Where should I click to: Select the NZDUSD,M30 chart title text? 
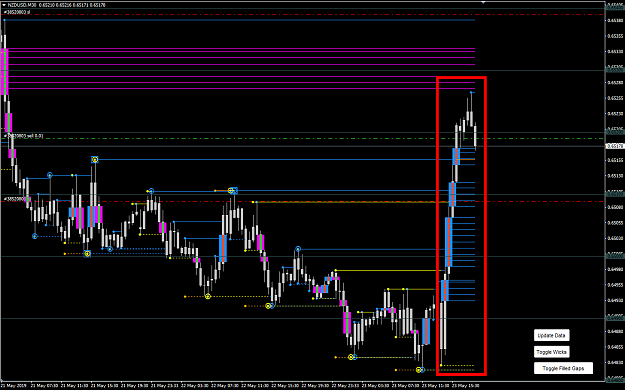(22, 5)
